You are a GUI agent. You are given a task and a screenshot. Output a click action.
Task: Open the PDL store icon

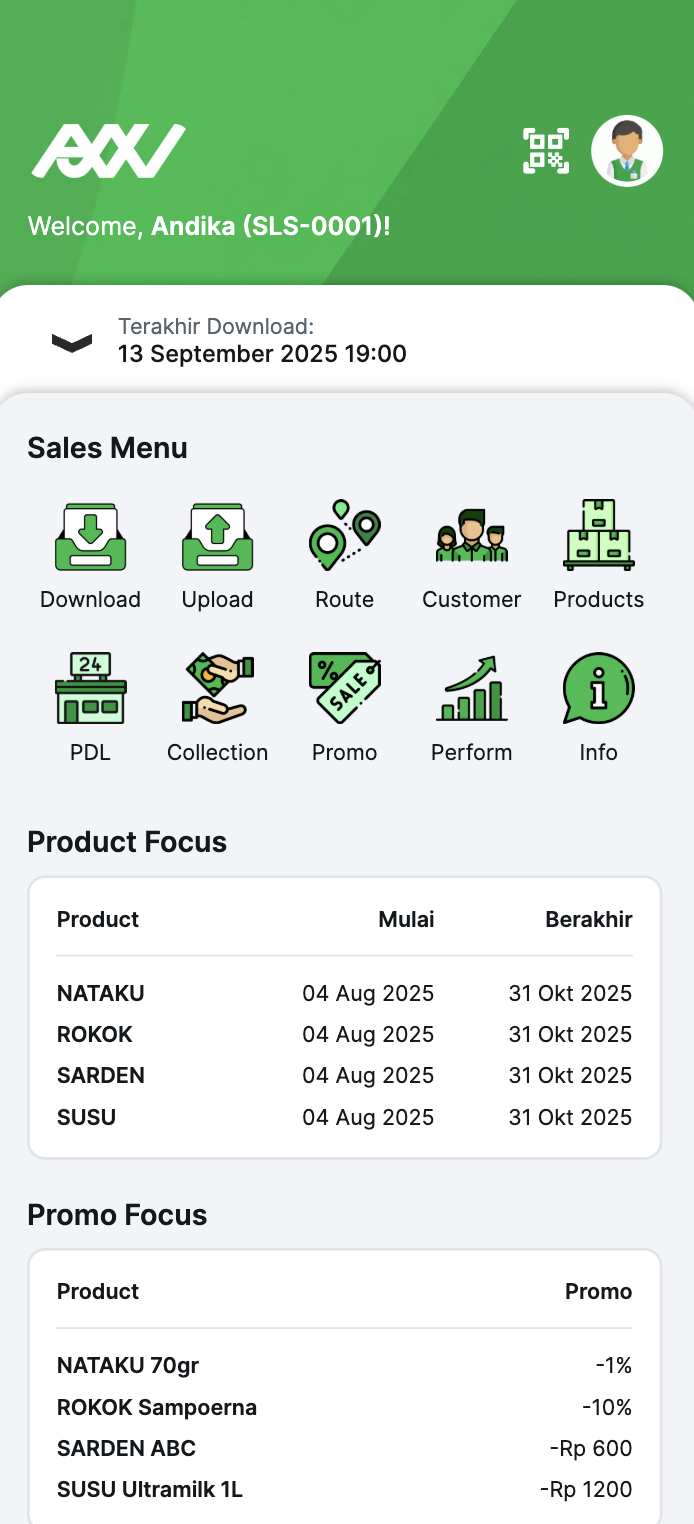[90, 689]
